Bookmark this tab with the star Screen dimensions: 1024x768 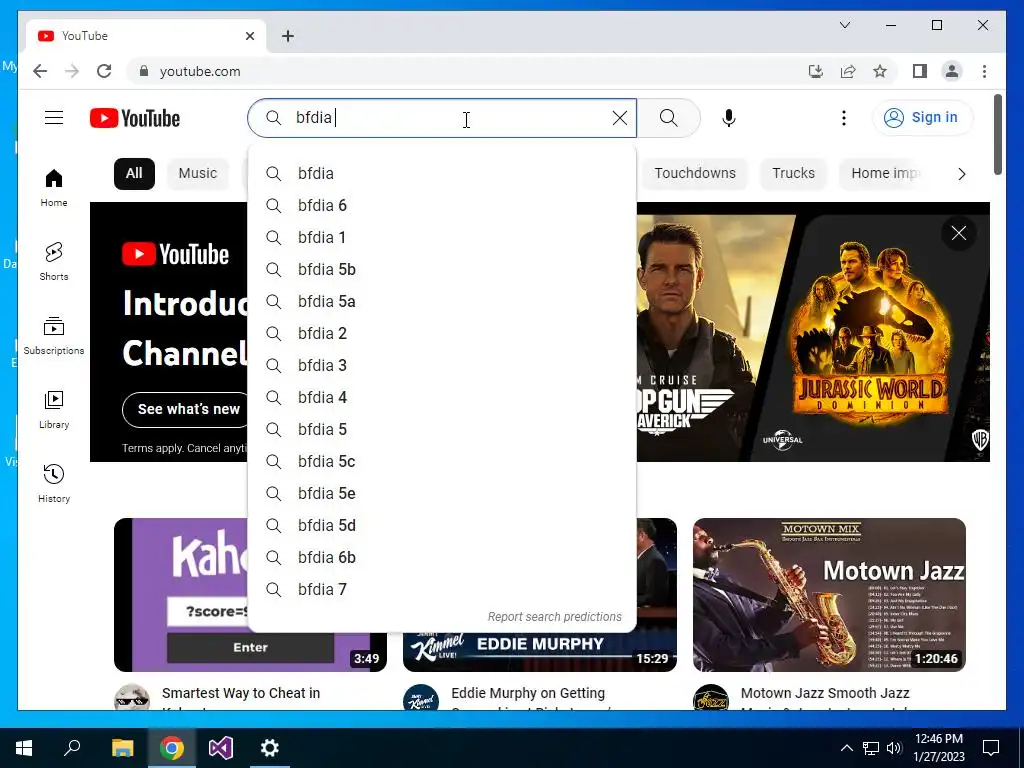(880, 71)
